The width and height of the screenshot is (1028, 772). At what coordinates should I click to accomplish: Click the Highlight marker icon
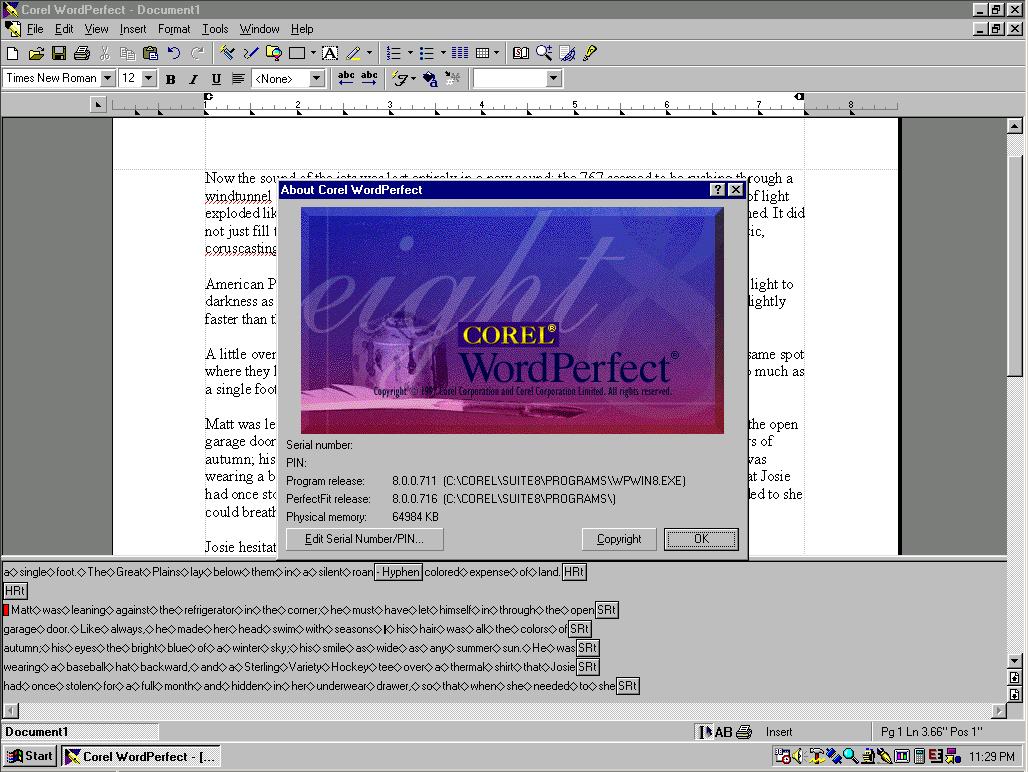(x=353, y=53)
